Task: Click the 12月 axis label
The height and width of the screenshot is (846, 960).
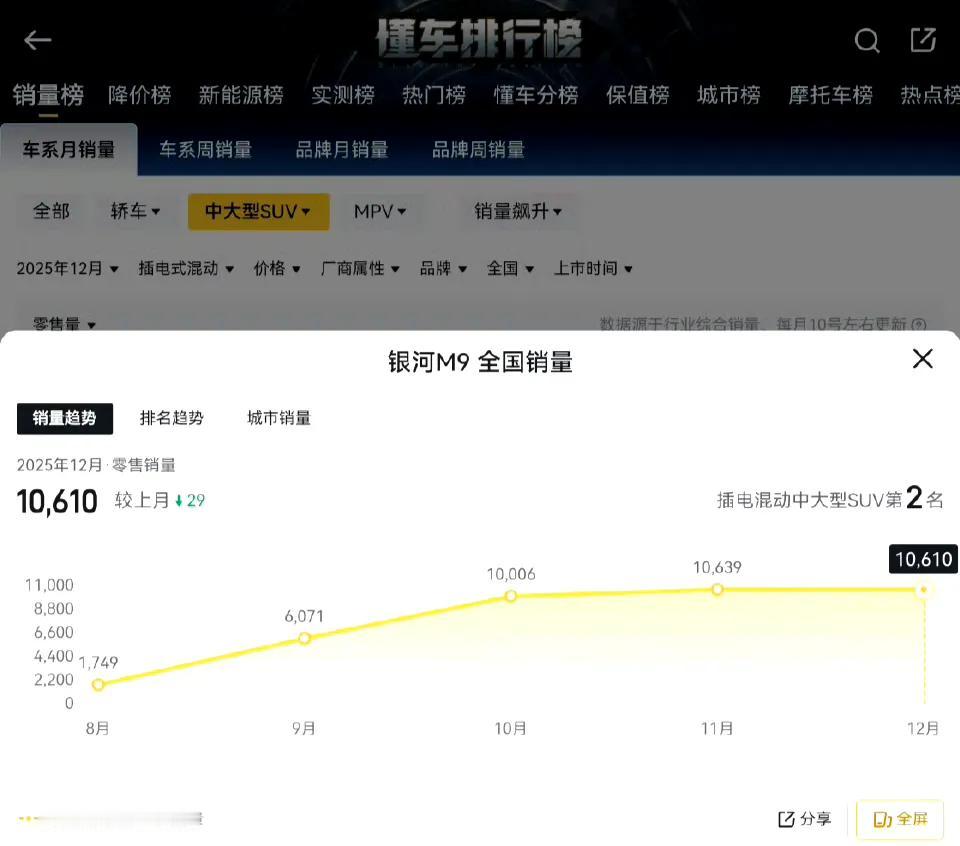Action: pyautogui.click(x=923, y=728)
